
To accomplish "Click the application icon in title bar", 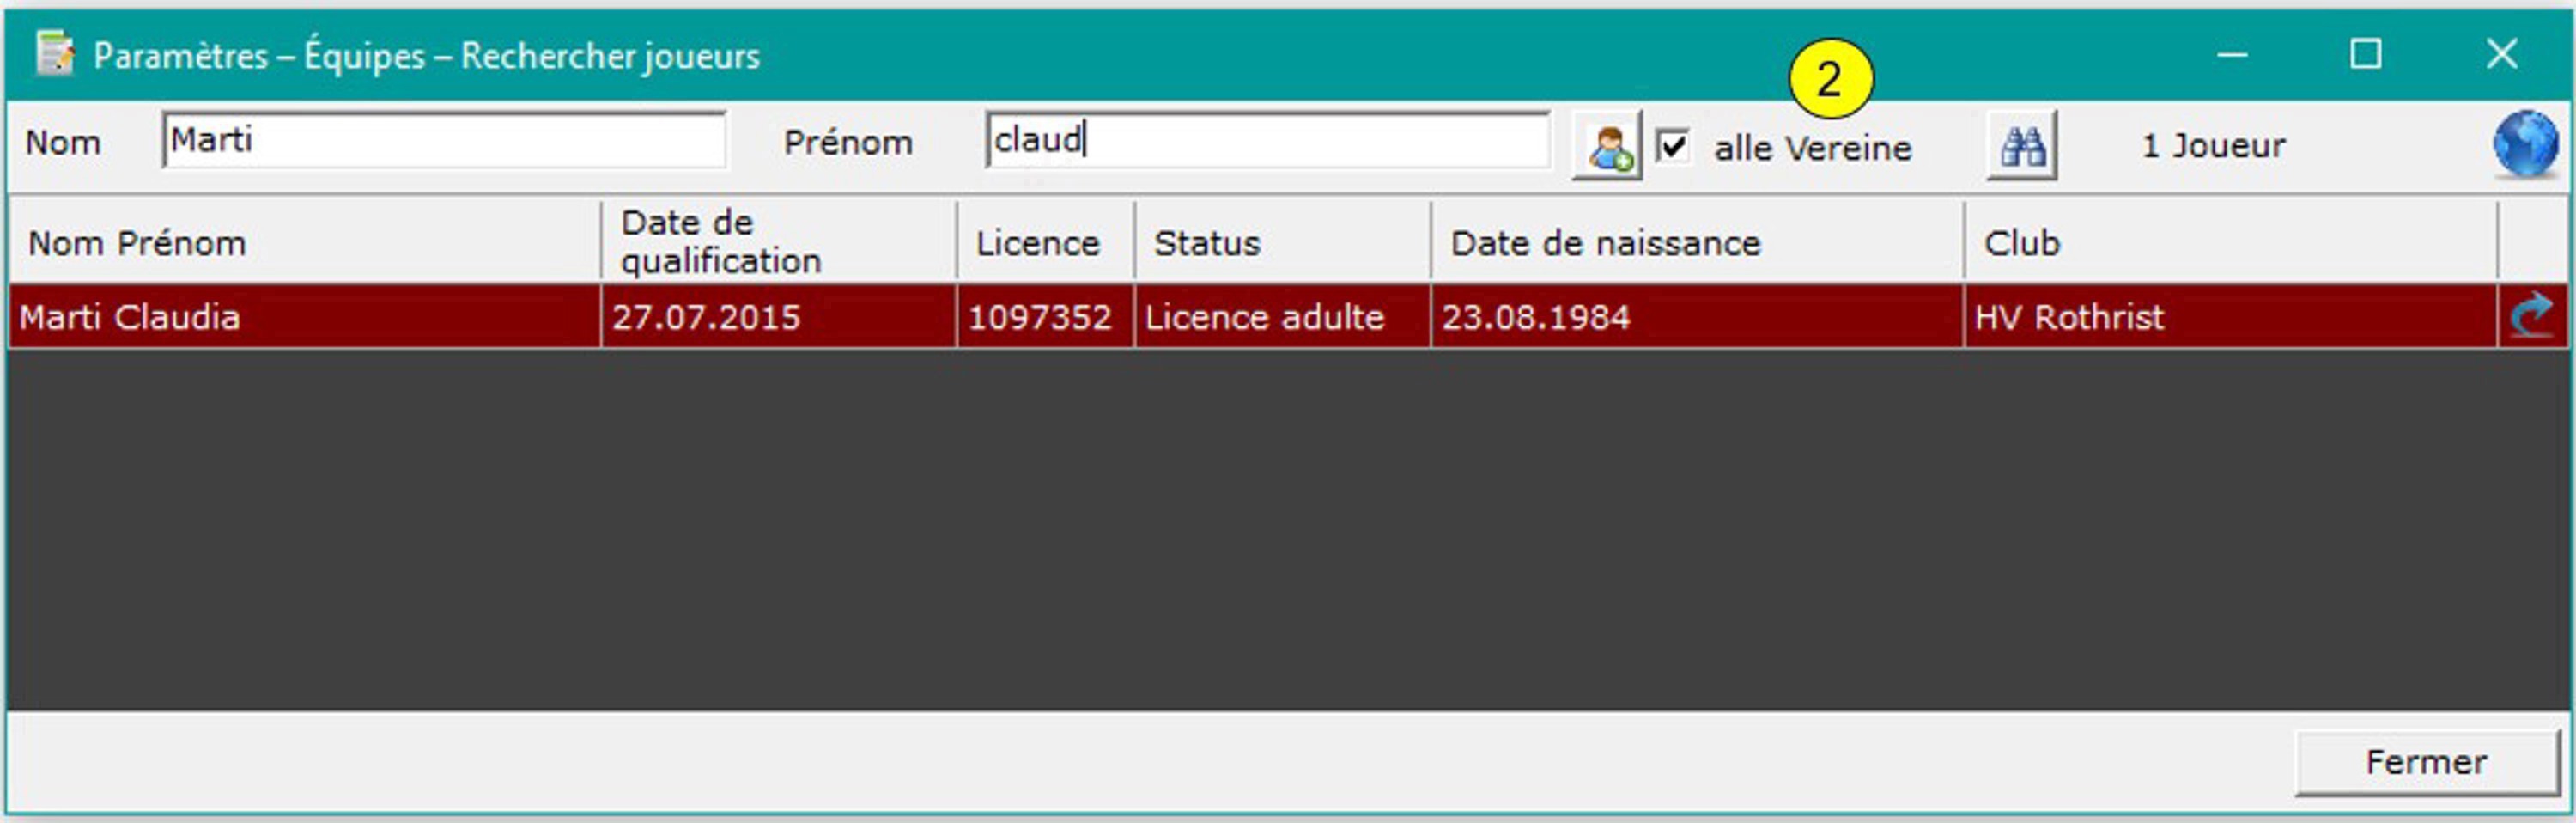I will [x=54, y=54].
